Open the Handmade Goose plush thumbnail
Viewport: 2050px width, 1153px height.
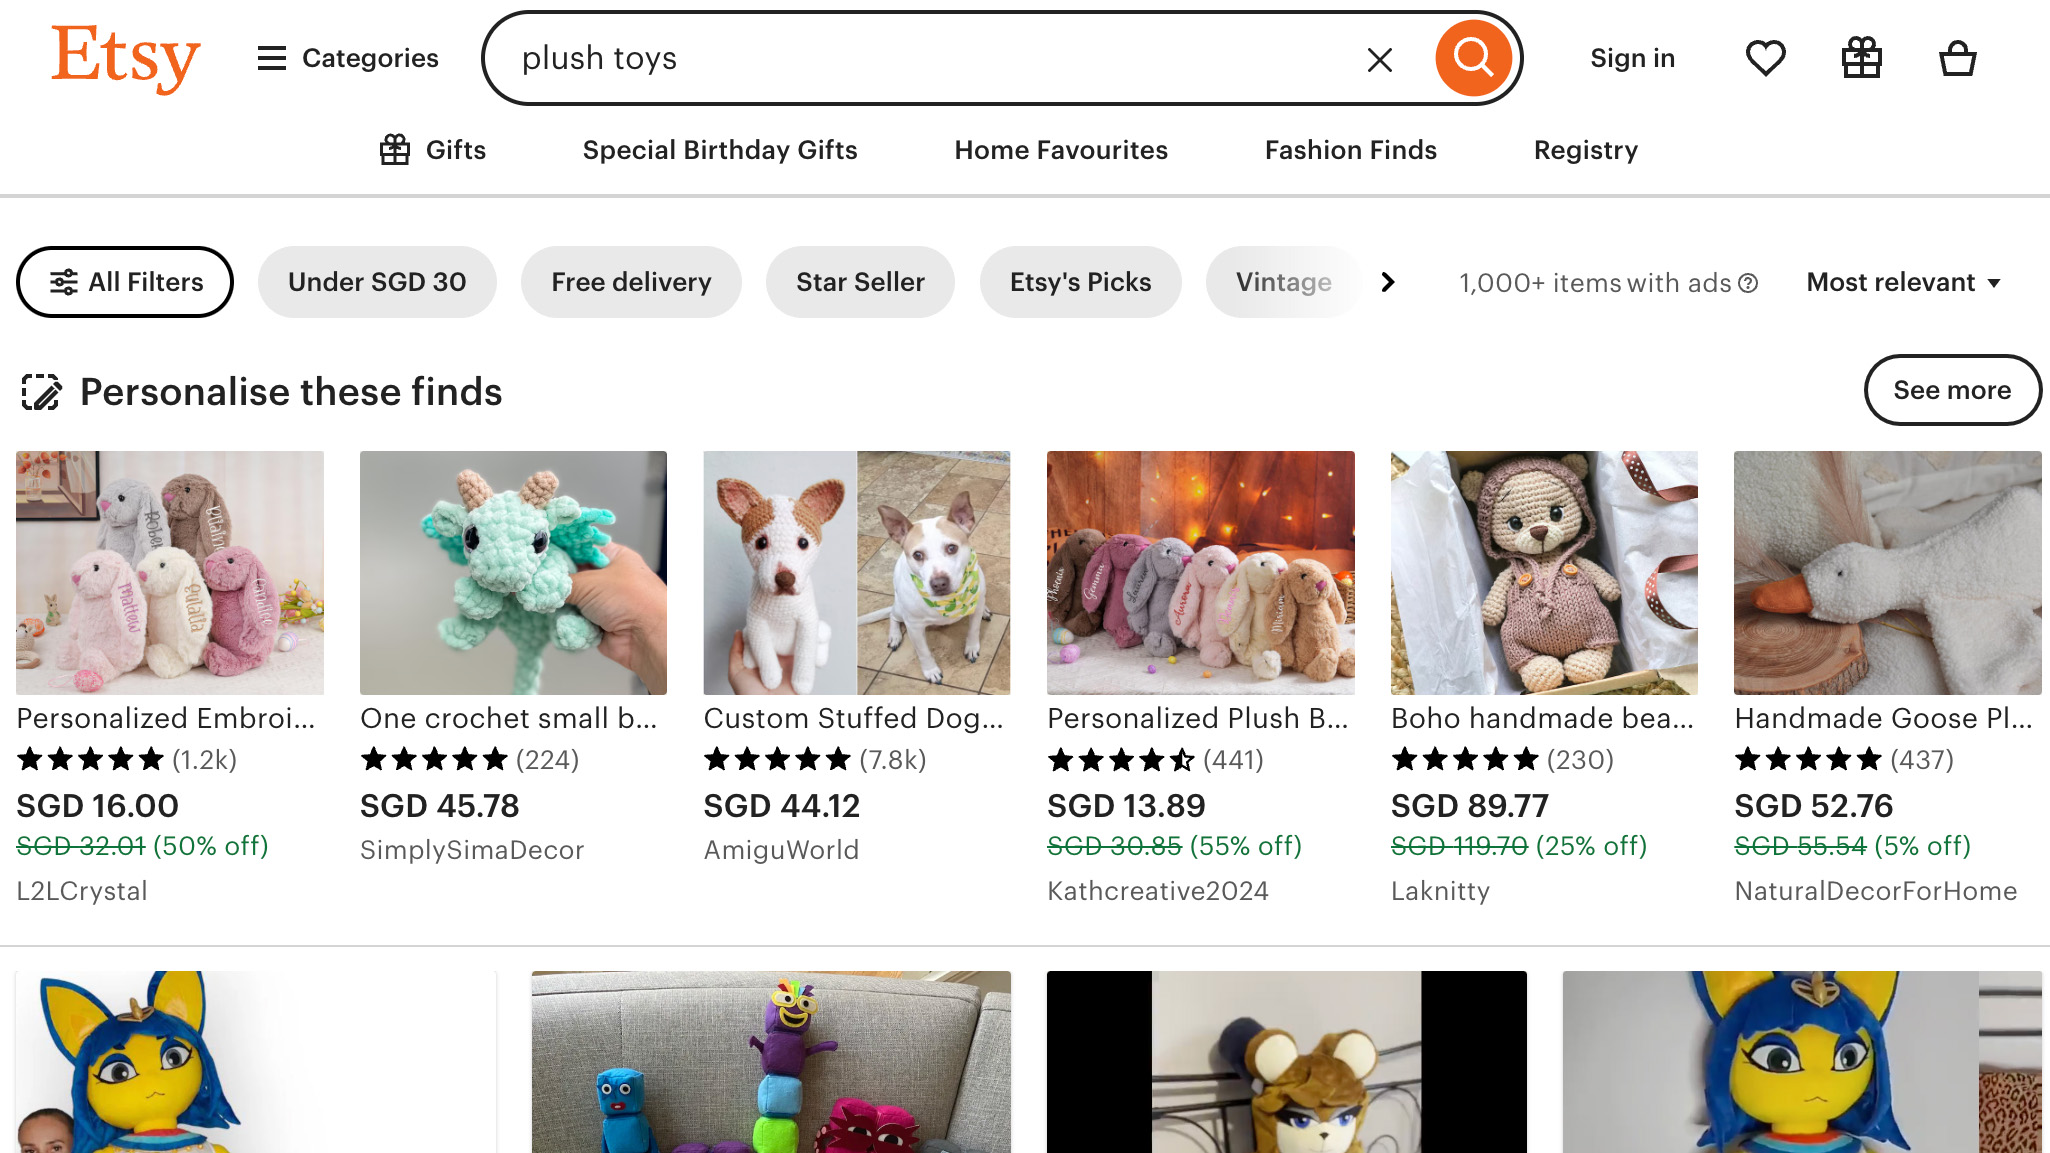pos(1887,572)
